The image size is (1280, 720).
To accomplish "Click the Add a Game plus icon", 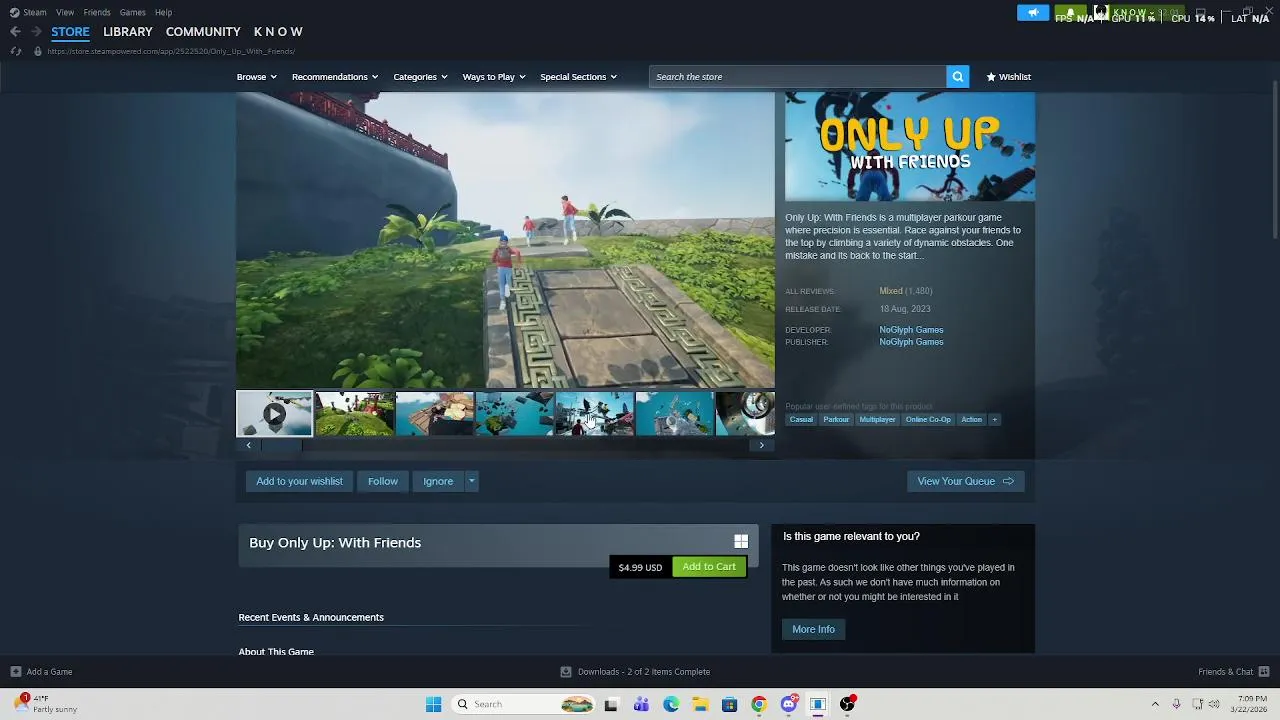I will point(15,672).
